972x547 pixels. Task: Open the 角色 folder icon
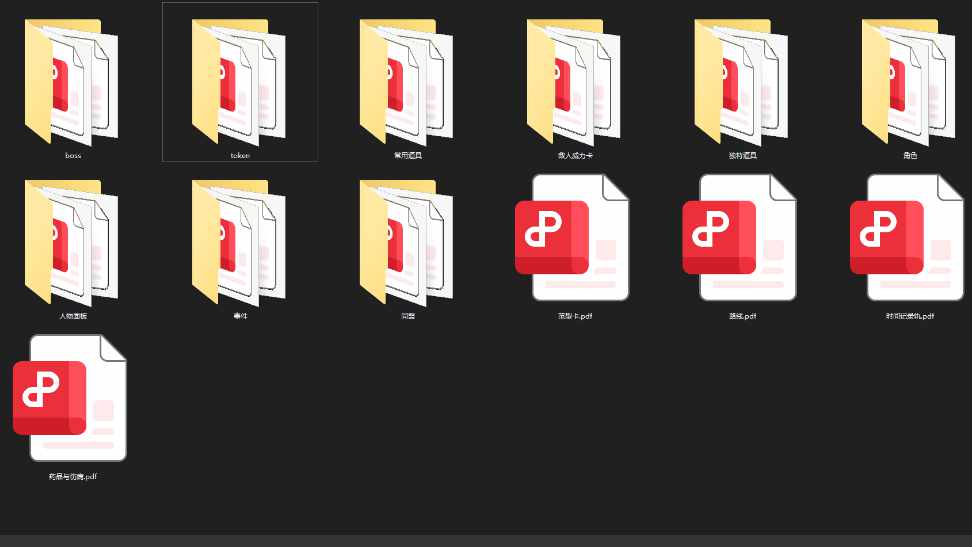[x=909, y=80]
